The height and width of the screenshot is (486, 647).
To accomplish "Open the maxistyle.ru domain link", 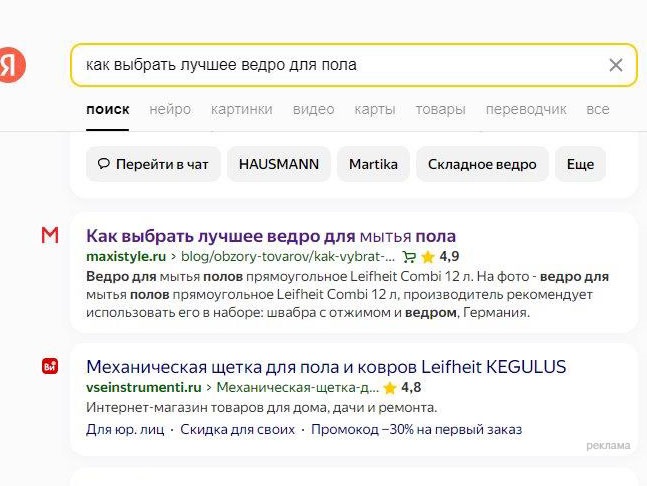I will (x=126, y=257).
